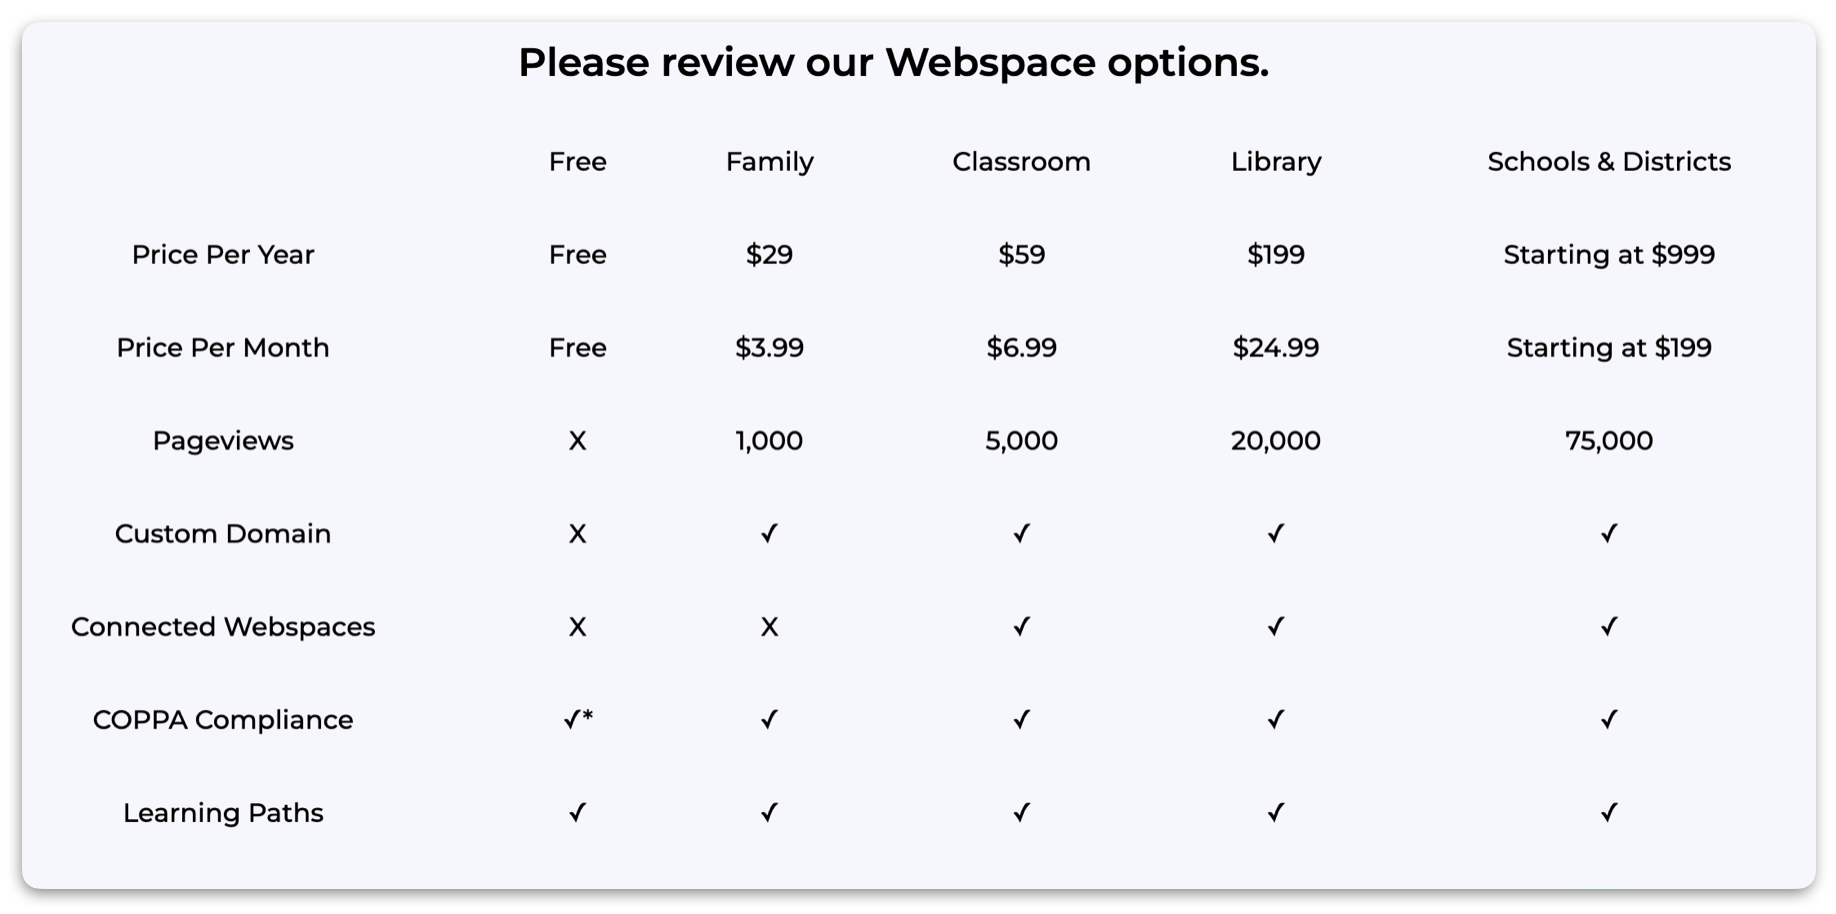The height and width of the screenshot is (914, 1836).
Task: Select the Family column header
Action: click(769, 162)
